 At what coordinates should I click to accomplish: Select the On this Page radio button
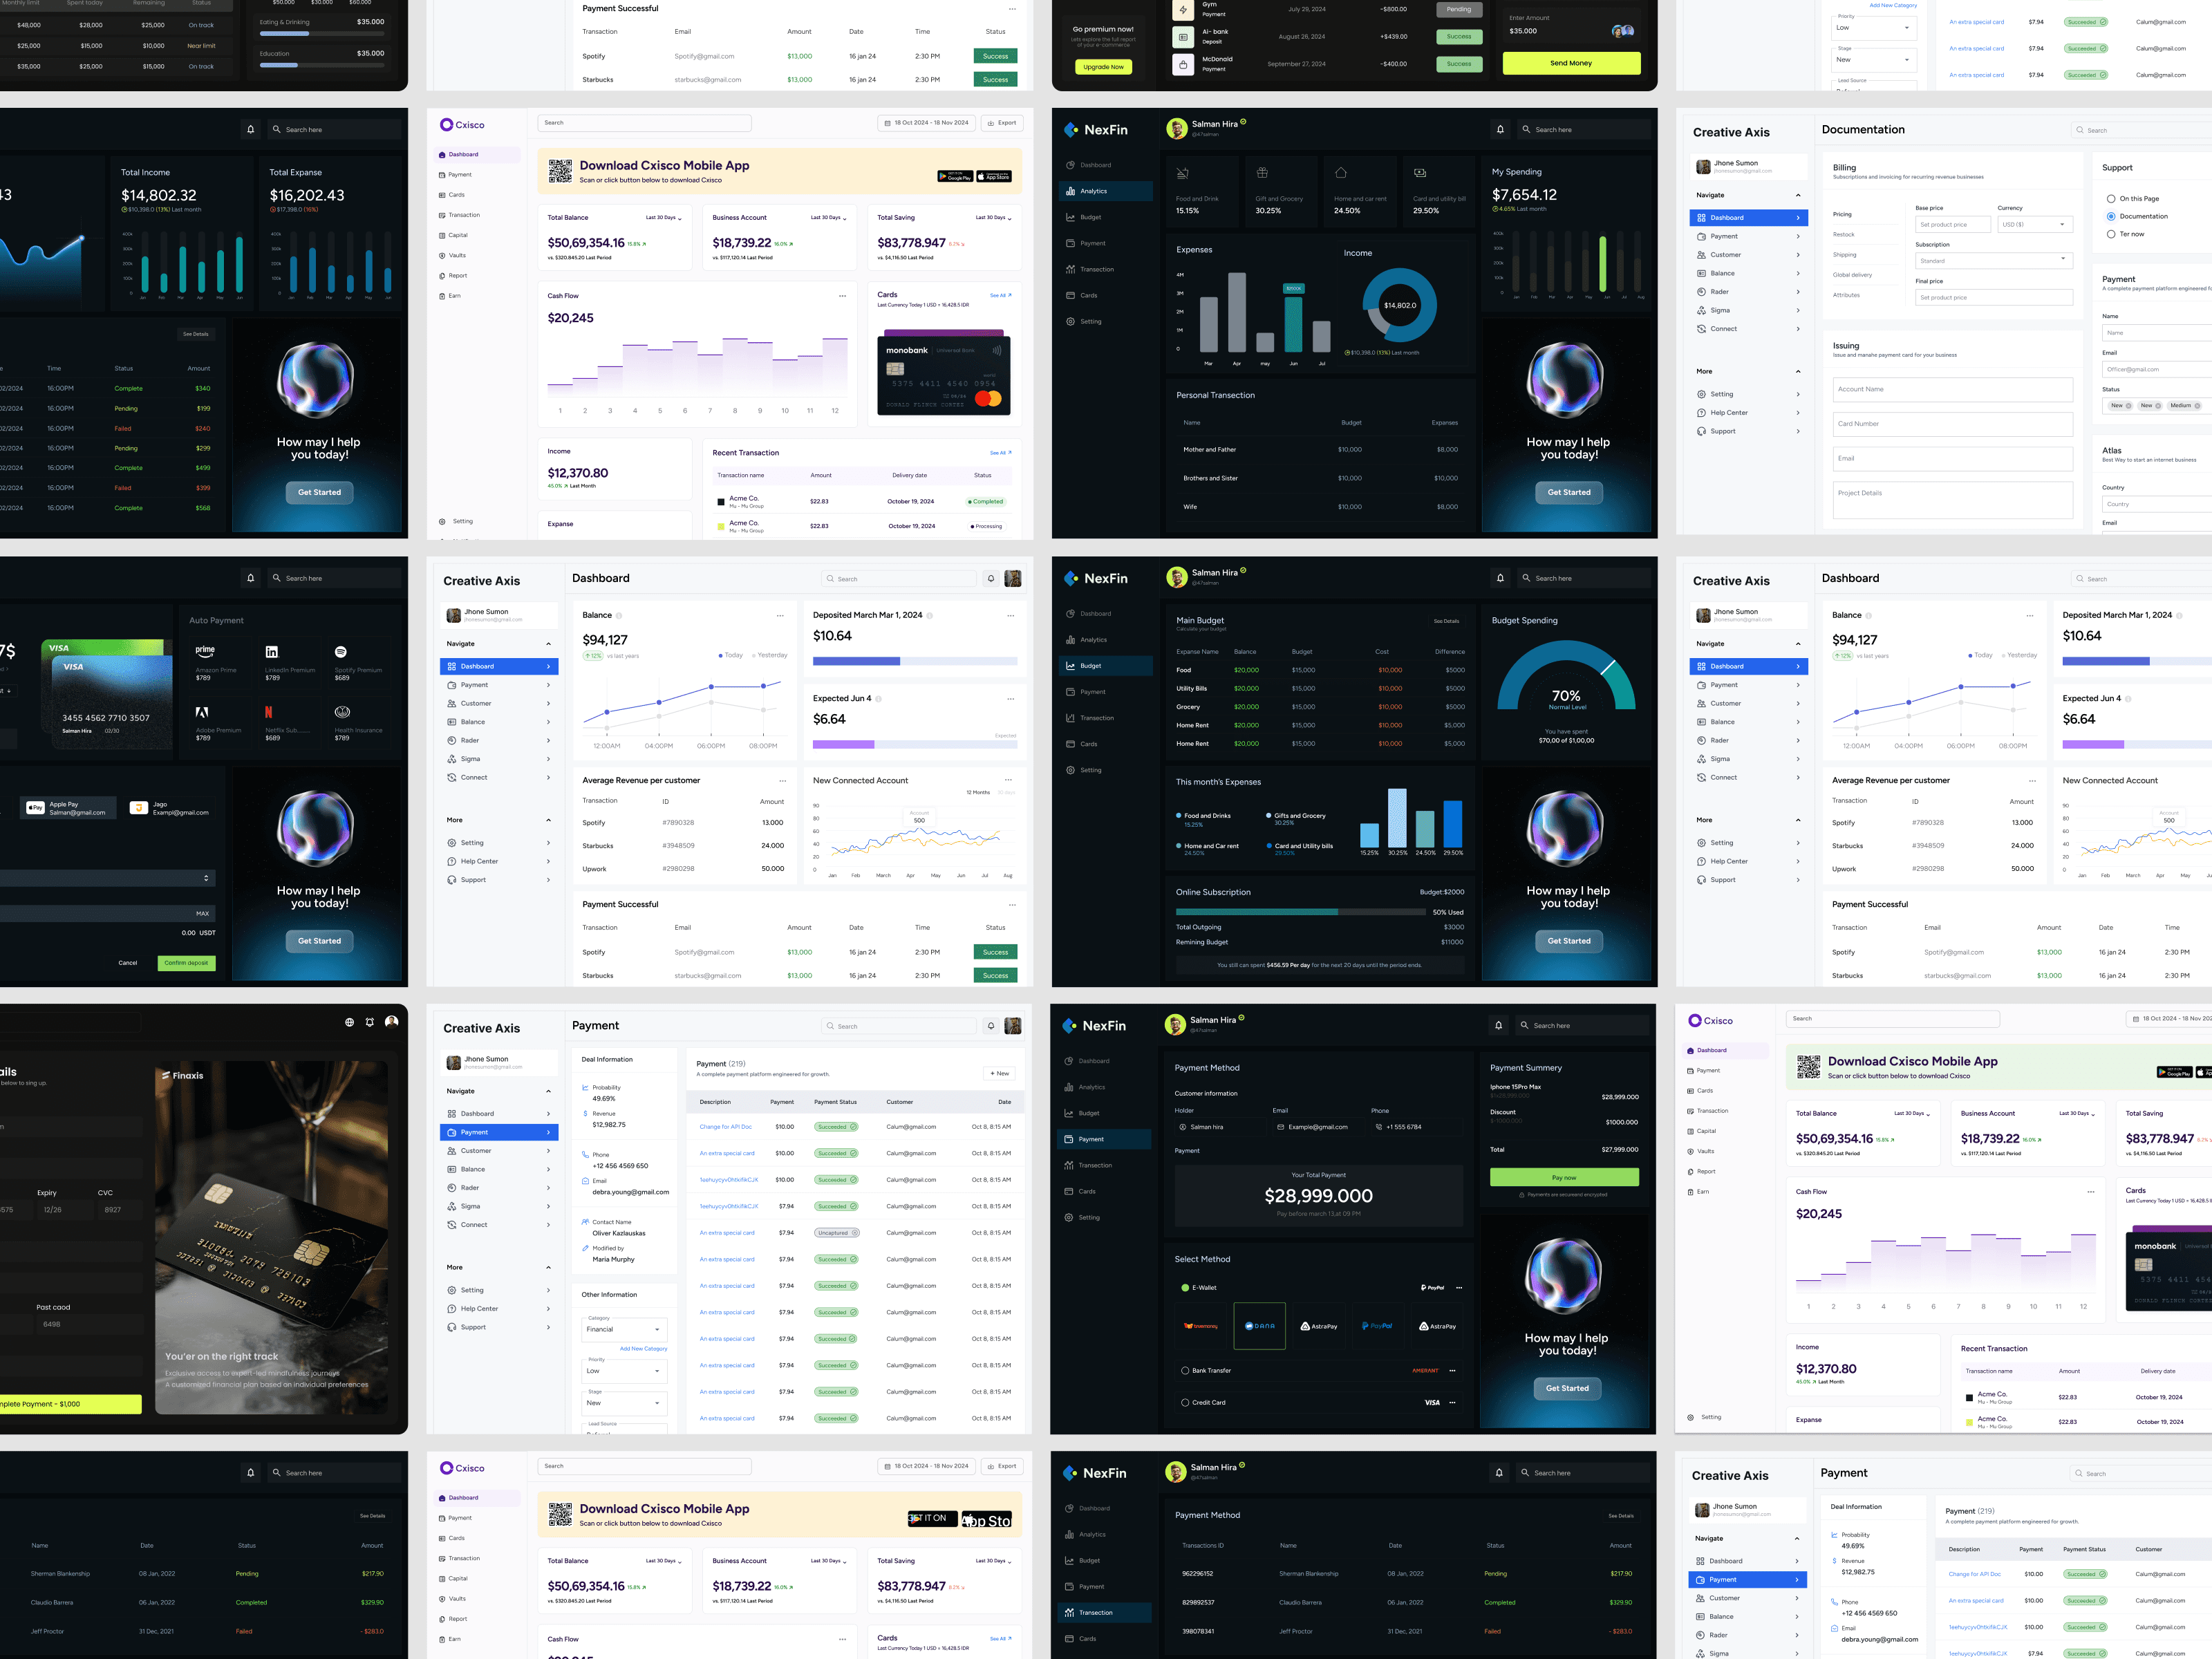click(2111, 199)
